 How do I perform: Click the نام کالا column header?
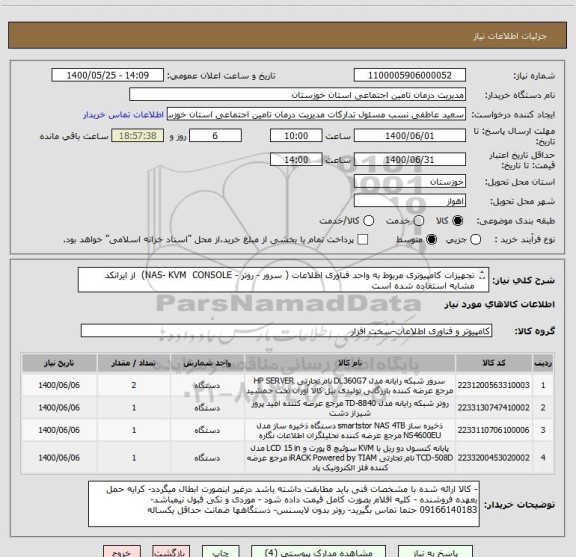tap(350, 363)
